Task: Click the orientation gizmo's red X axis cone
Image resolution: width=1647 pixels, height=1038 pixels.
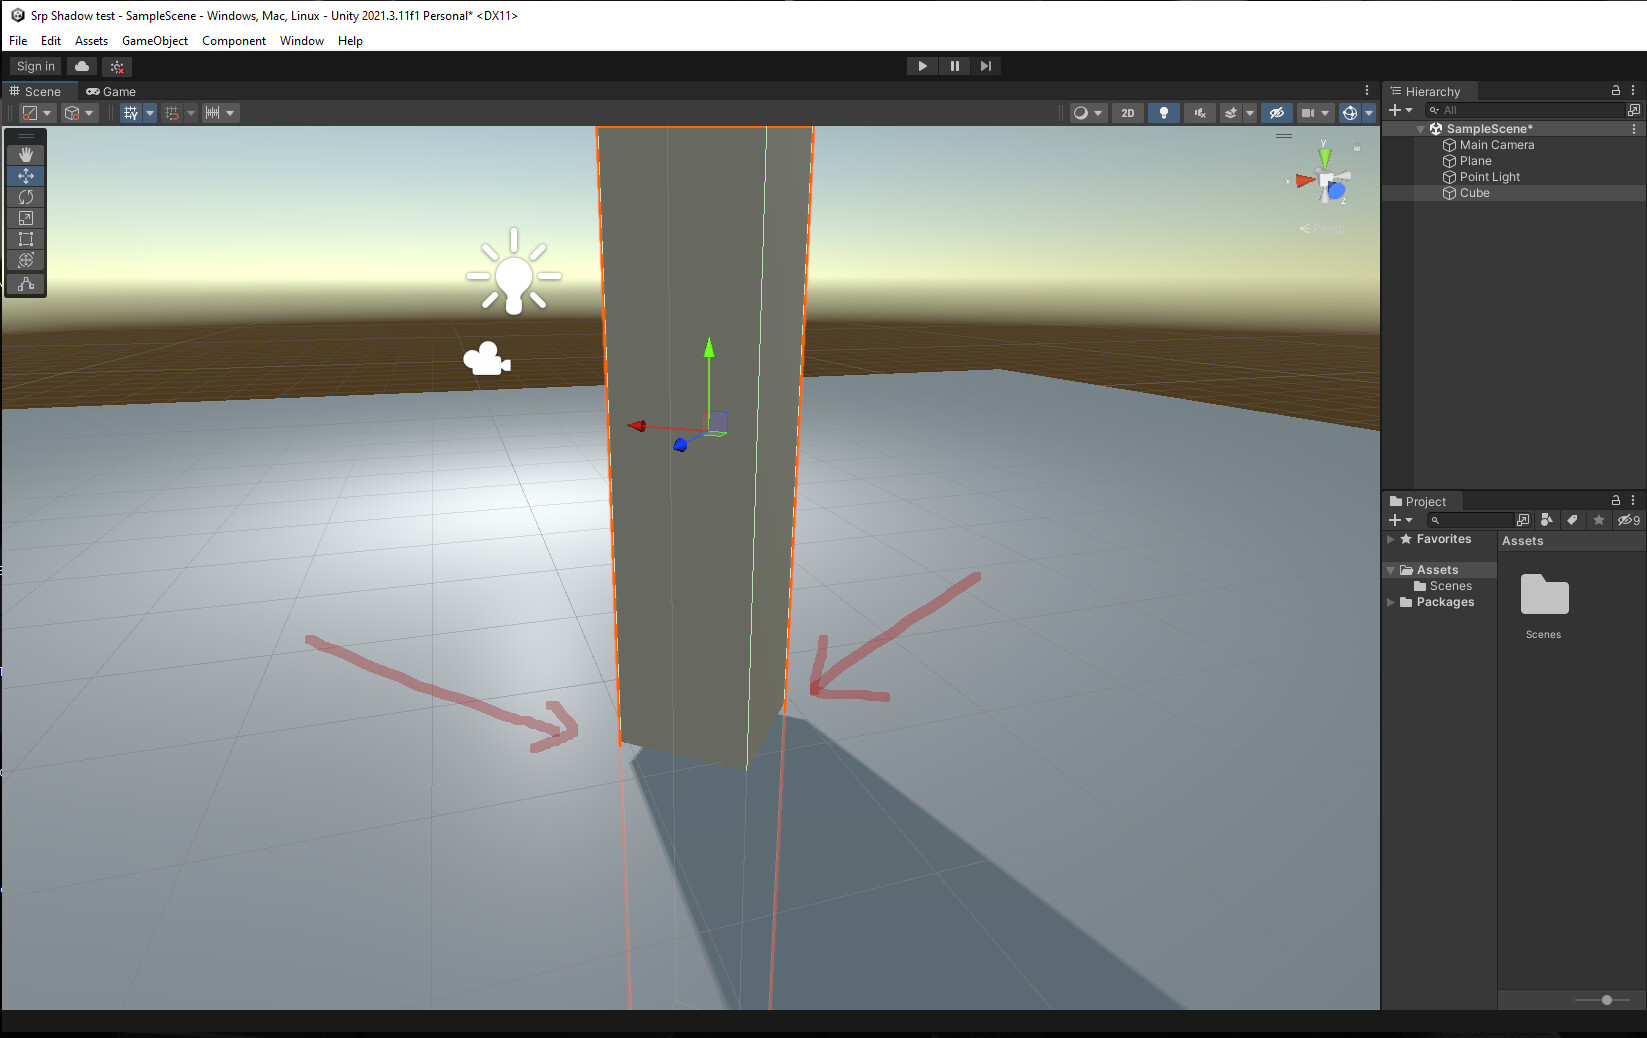Action: (x=1305, y=180)
